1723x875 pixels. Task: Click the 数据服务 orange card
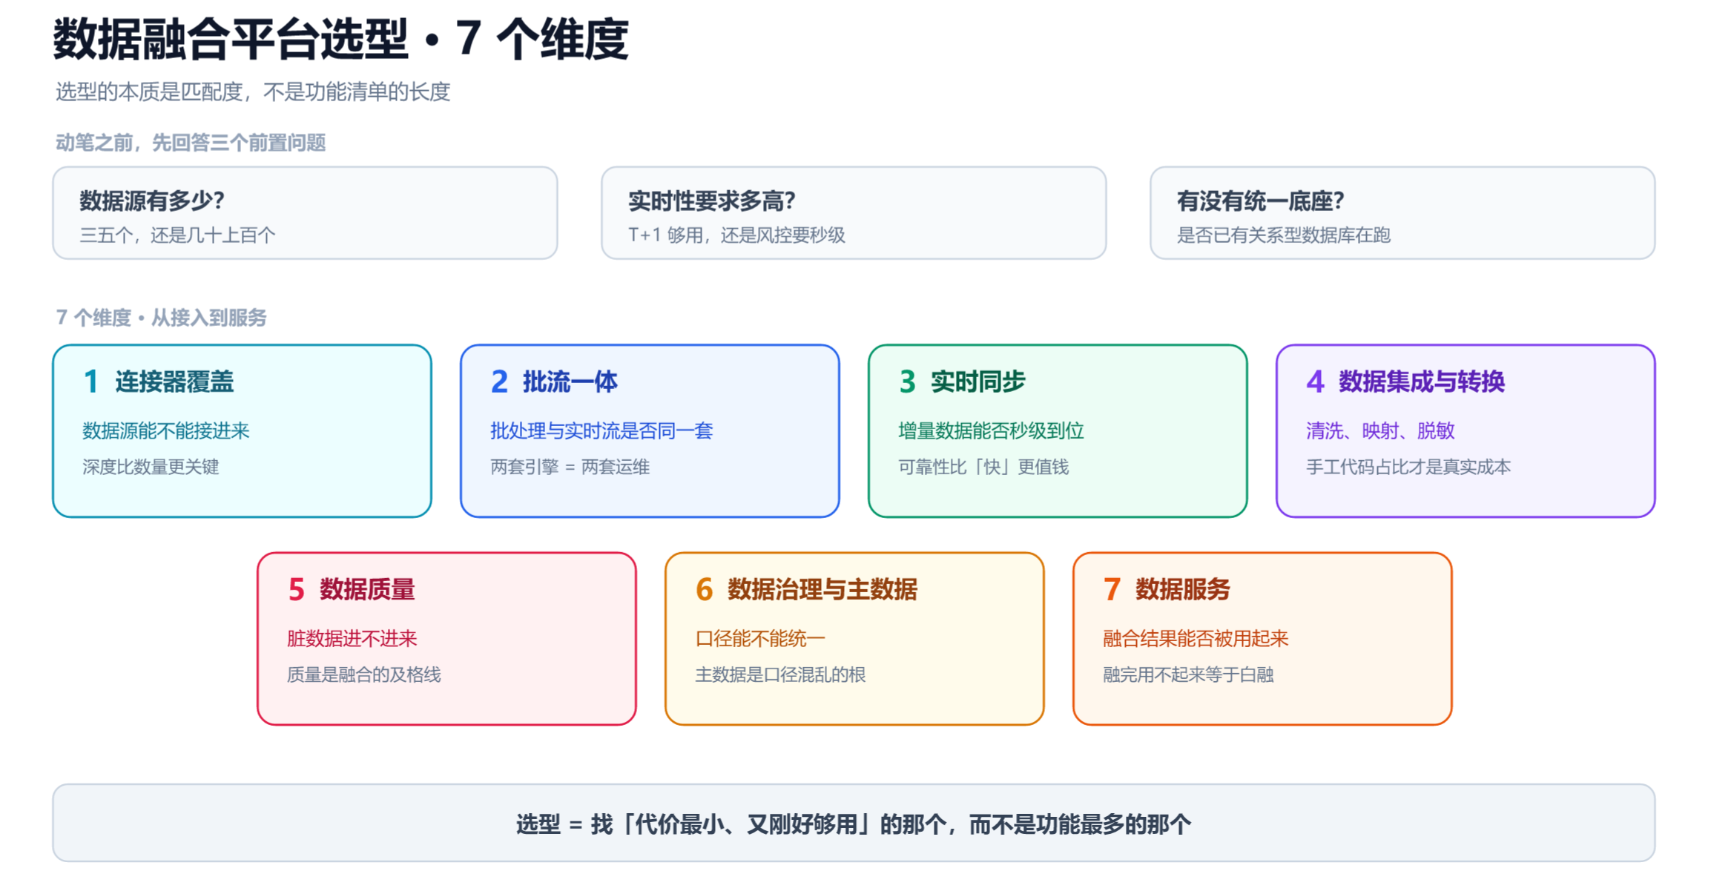[1262, 639]
